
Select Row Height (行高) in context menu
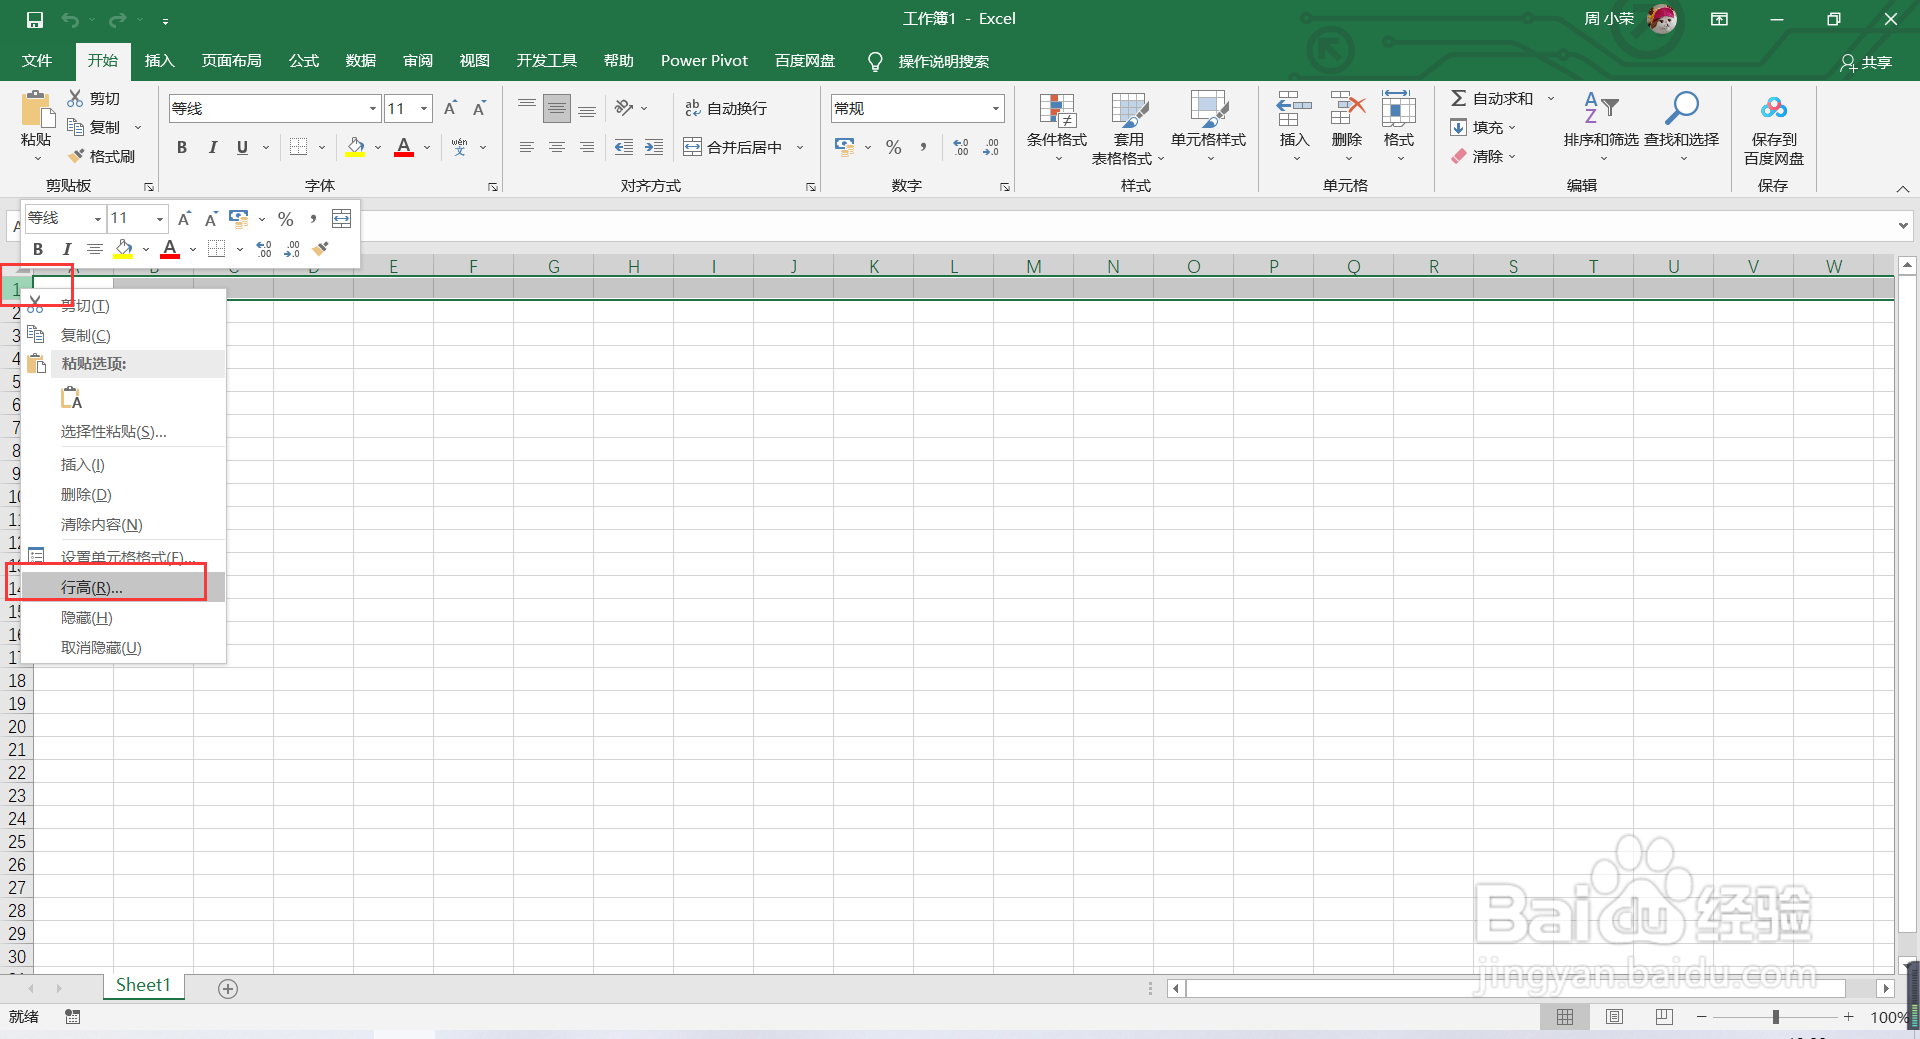pos(123,587)
